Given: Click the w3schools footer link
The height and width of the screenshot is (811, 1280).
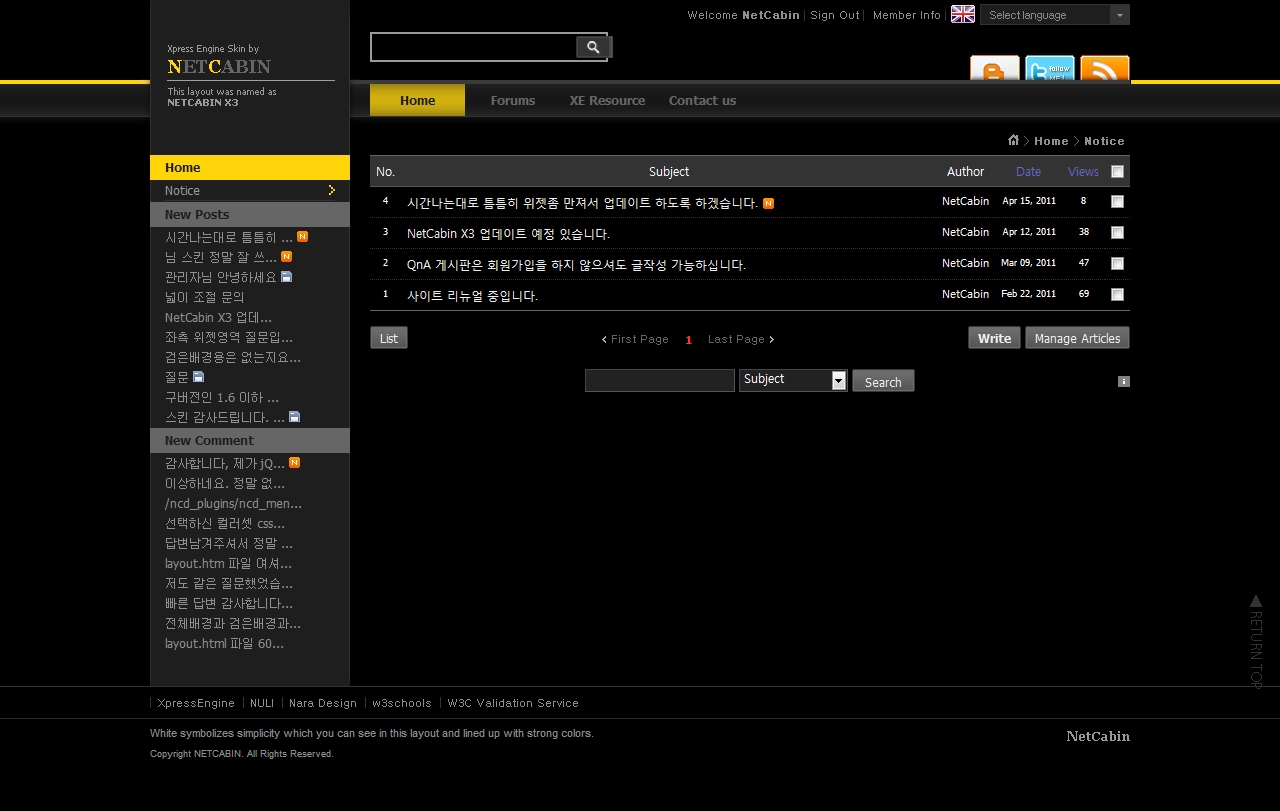Looking at the screenshot, I should [402, 703].
